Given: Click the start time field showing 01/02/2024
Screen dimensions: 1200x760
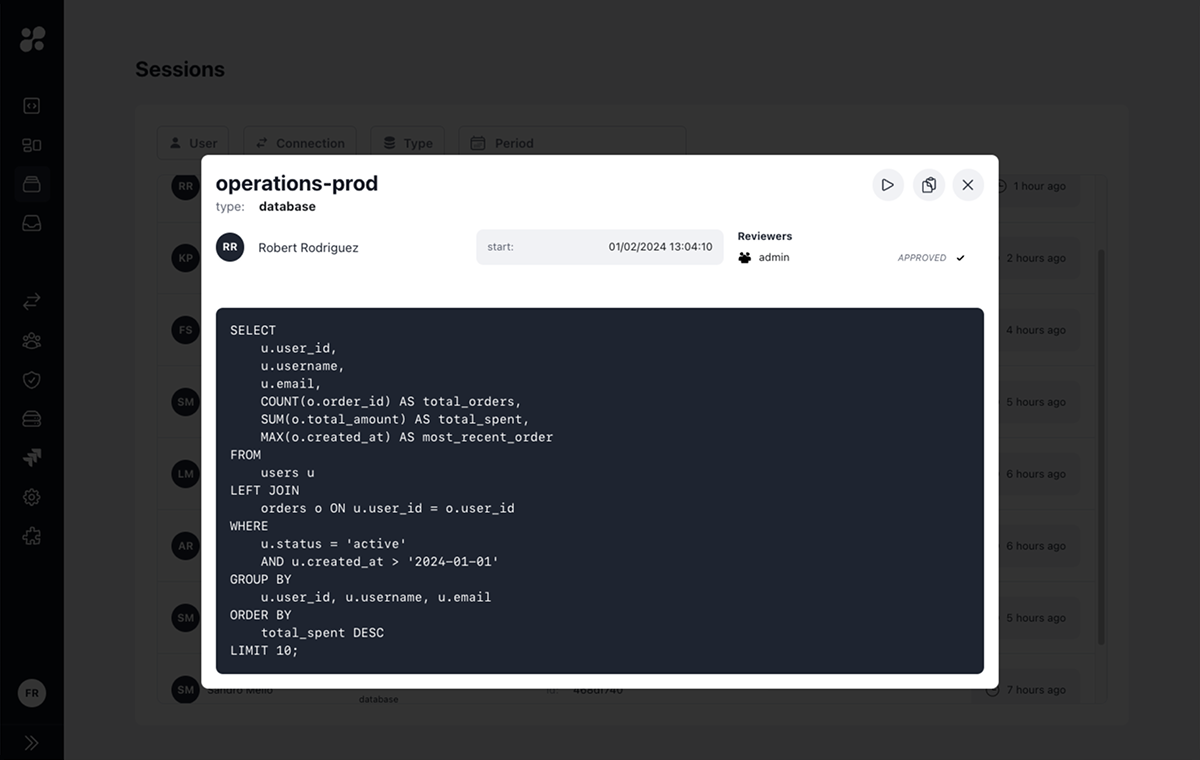Looking at the screenshot, I should click(x=599, y=246).
